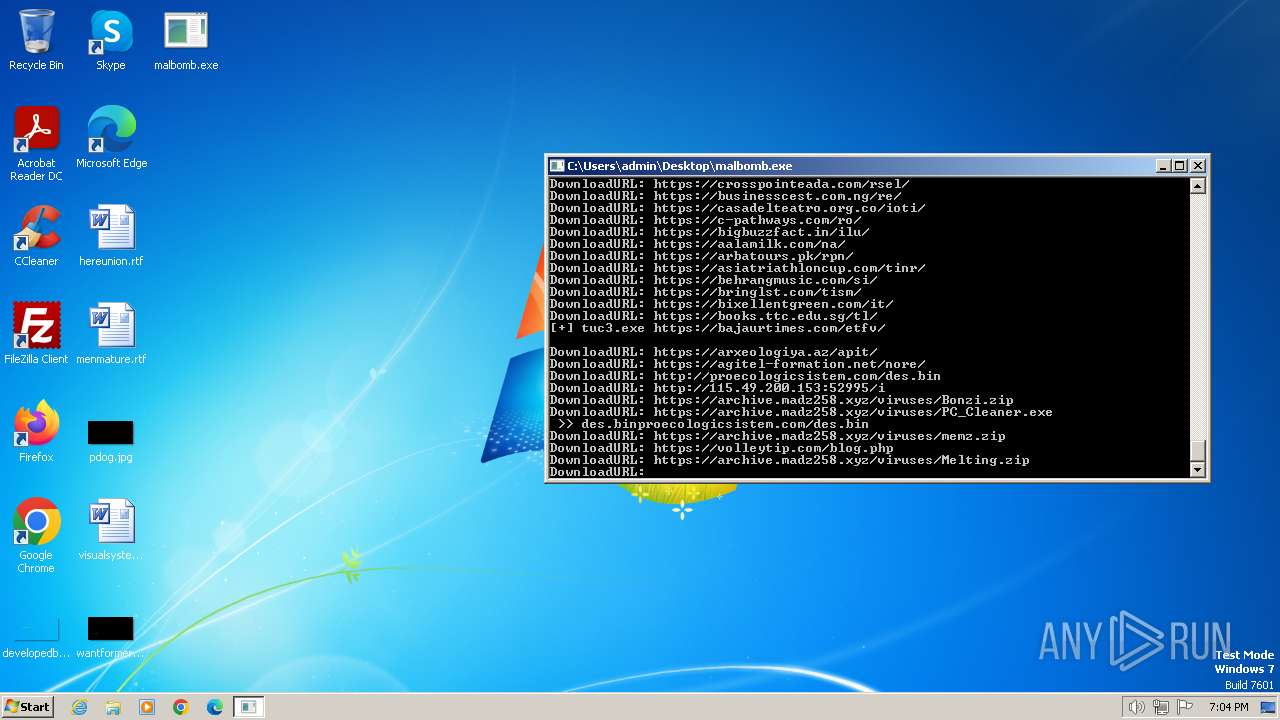The image size is (1280, 720).
Task: Select the malbomb.exe desktop file
Action: click(186, 40)
